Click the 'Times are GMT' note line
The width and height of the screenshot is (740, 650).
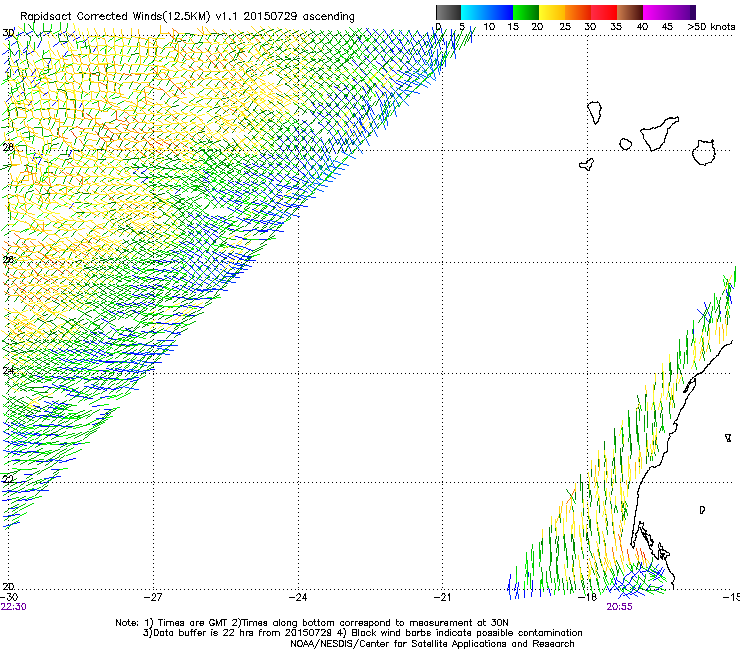312,623
